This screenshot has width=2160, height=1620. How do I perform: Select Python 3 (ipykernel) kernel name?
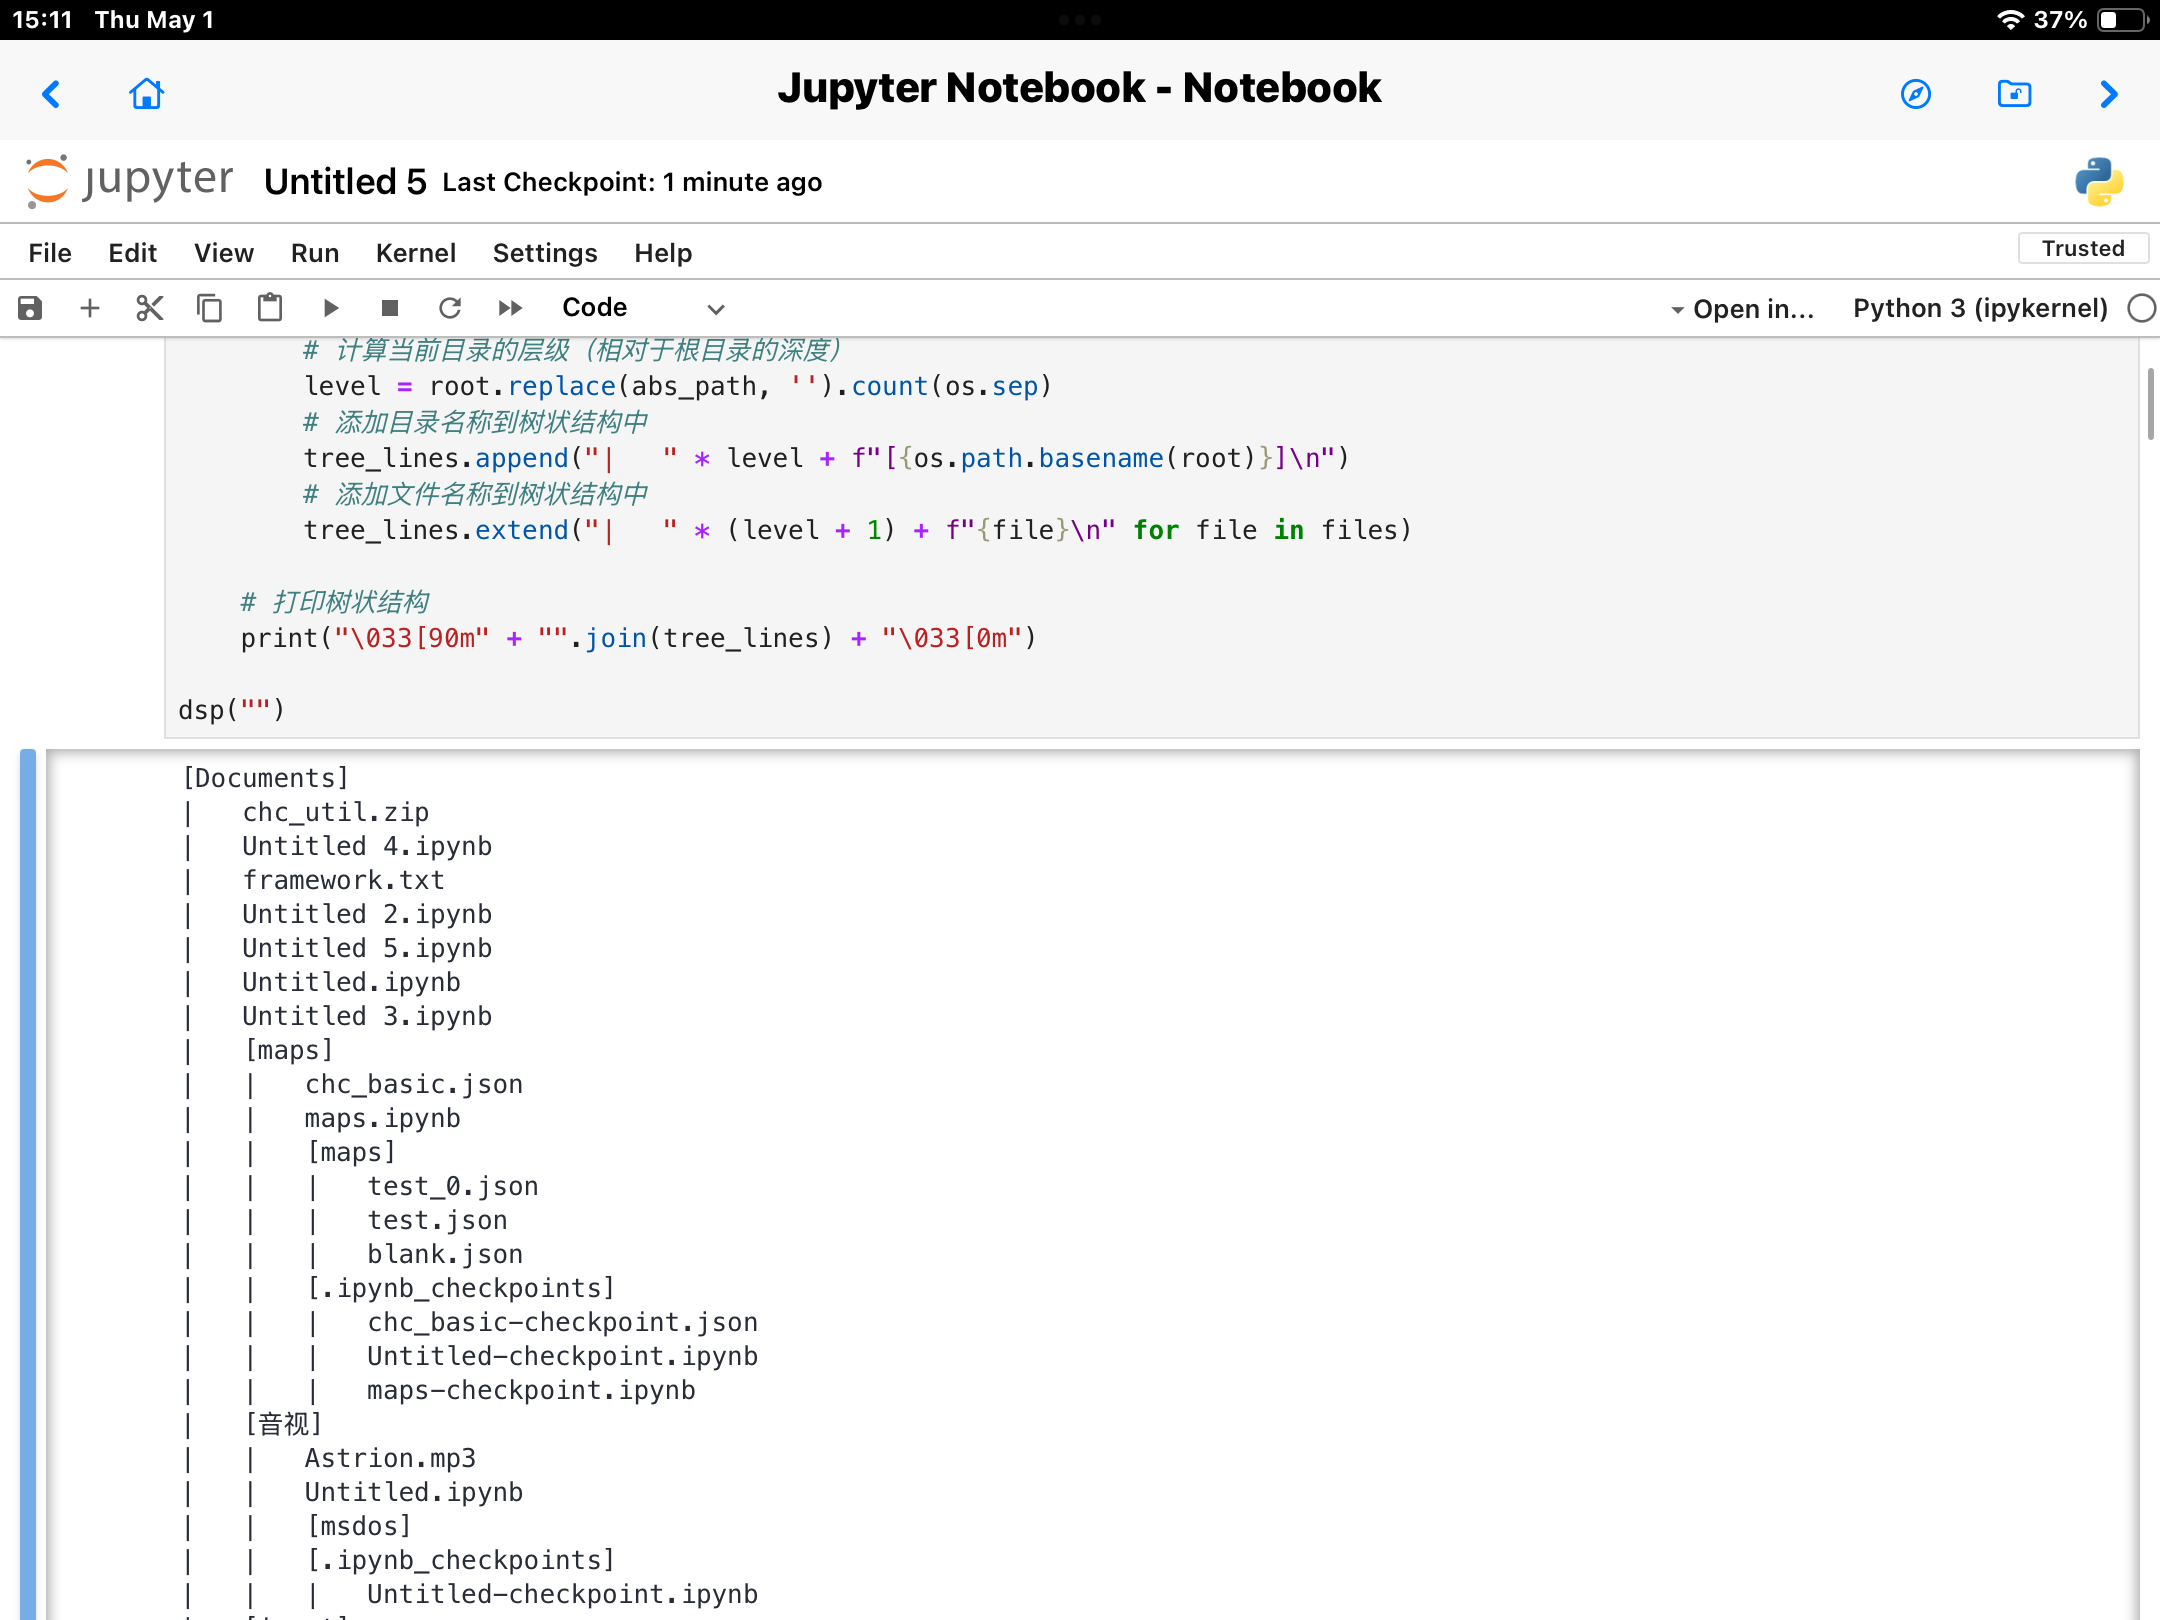click(1980, 308)
